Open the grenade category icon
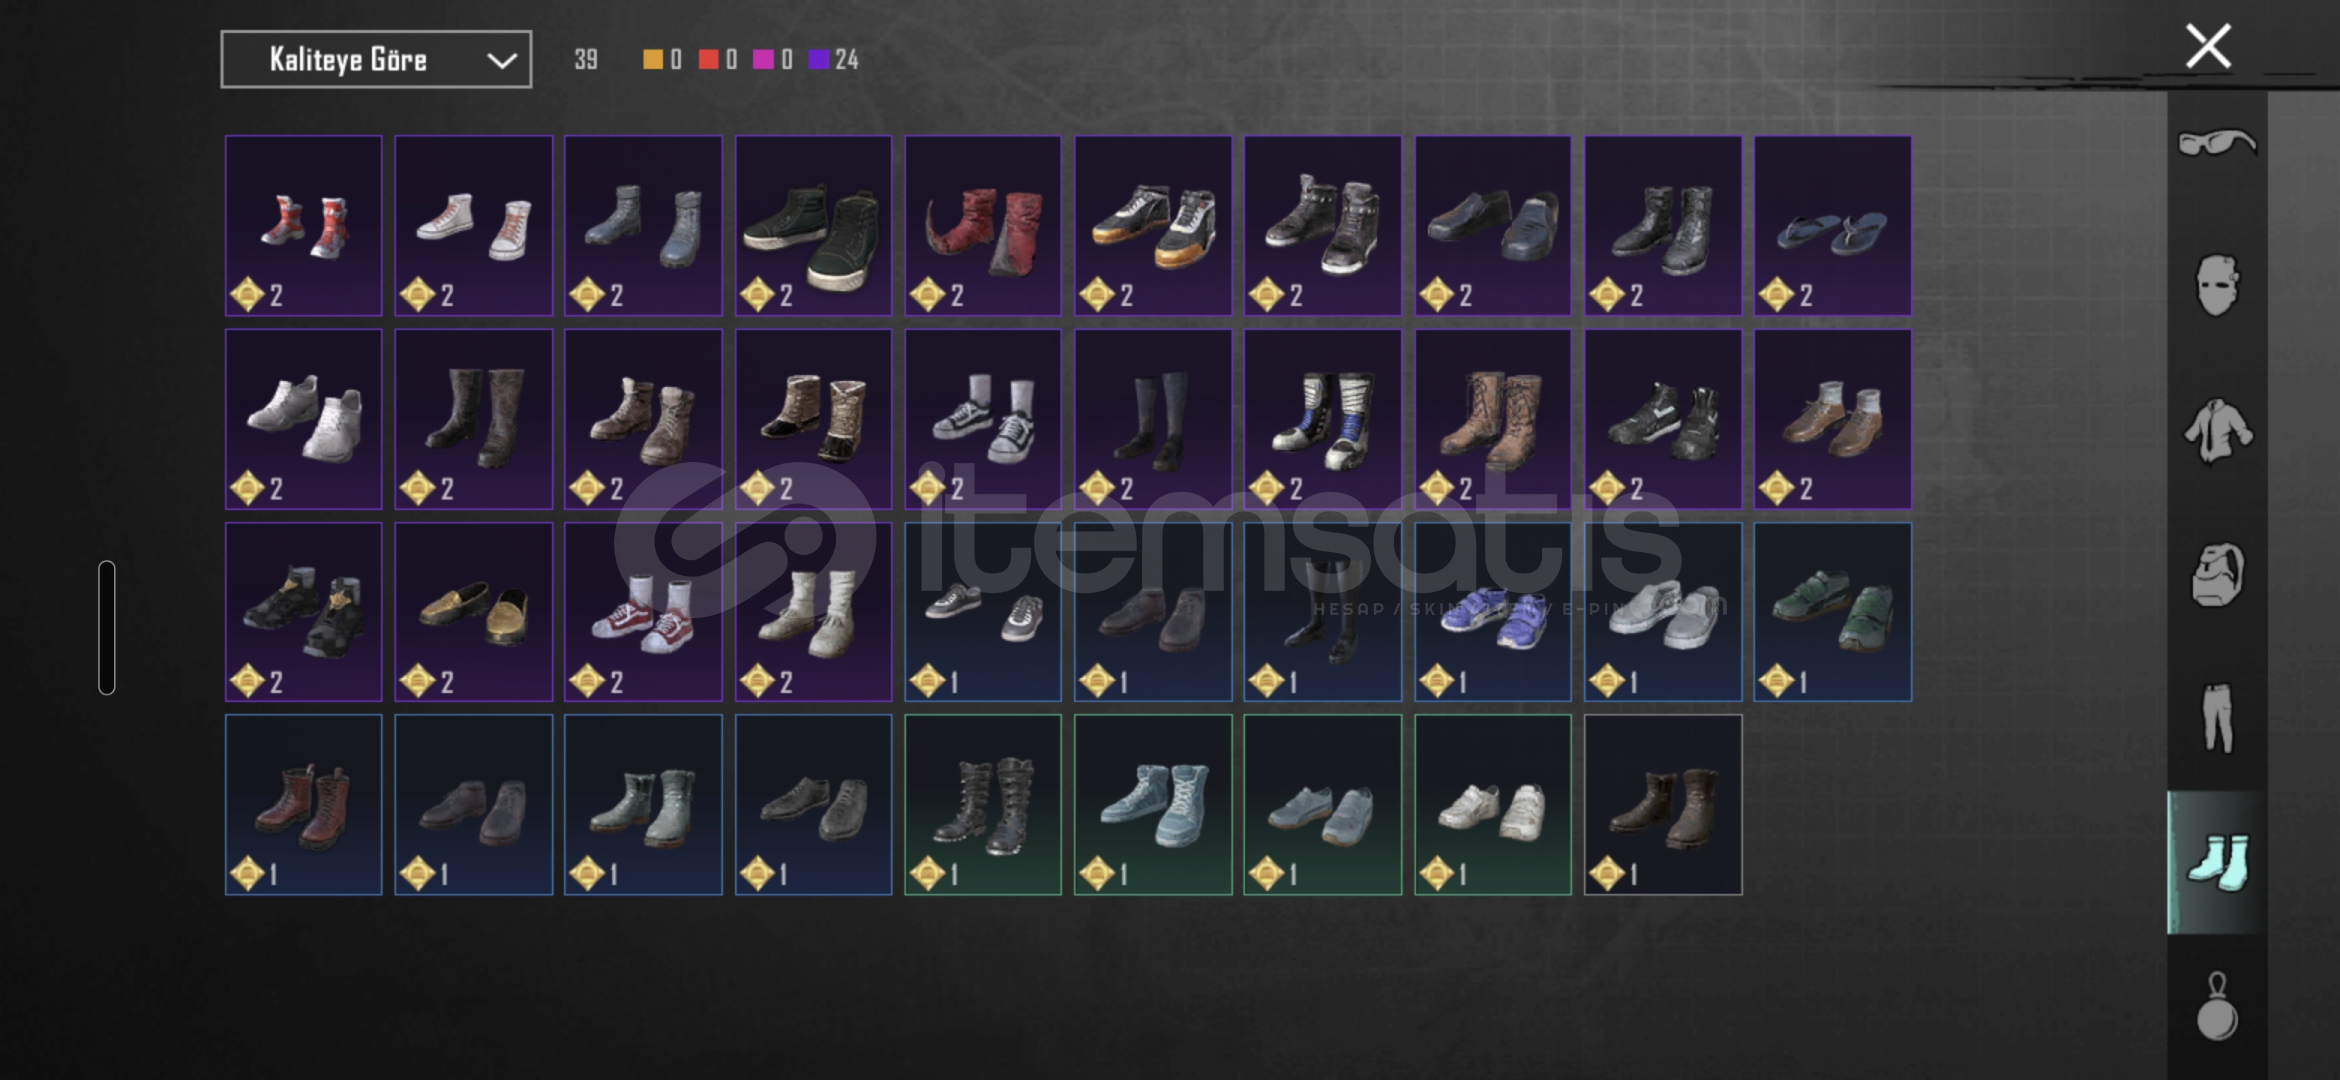The height and width of the screenshot is (1080, 2340). (x=2217, y=1007)
